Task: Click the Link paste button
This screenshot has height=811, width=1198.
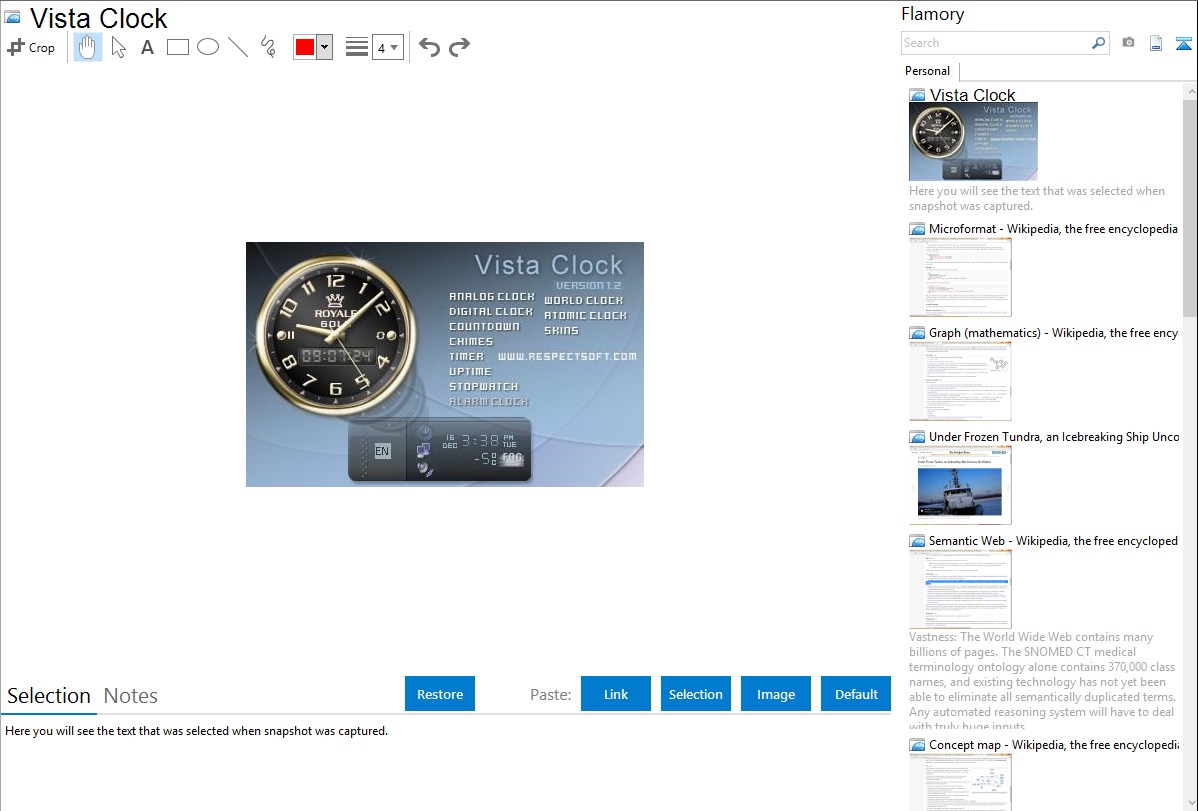Action: [x=616, y=694]
